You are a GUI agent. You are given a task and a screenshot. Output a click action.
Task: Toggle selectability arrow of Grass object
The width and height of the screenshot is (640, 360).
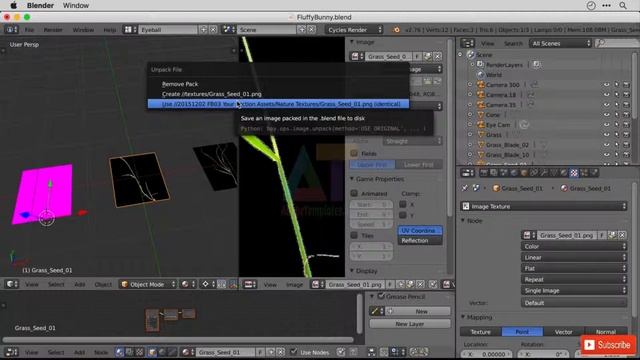tap(616, 135)
